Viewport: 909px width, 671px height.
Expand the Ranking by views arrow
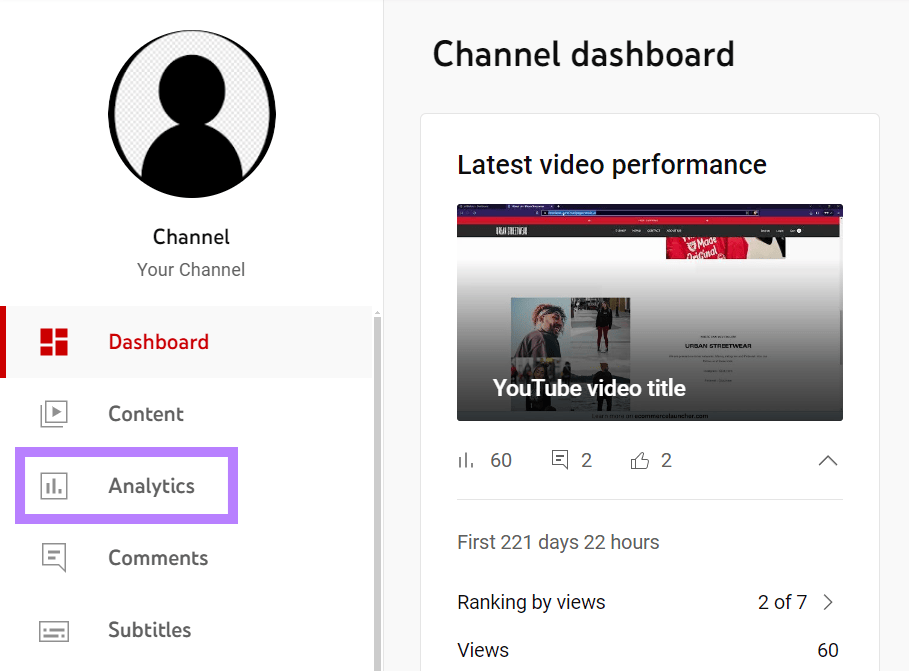[x=828, y=602]
